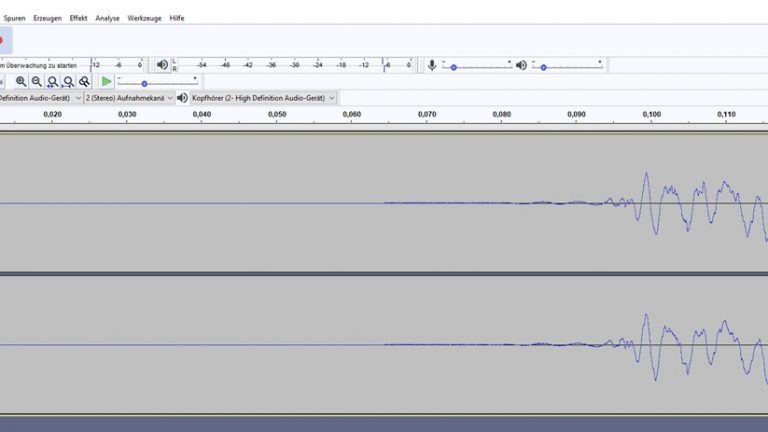The height and width of the screenshot is (432, 768).
Task: Click the recording volume slider handle
Action: pos(454,68)
